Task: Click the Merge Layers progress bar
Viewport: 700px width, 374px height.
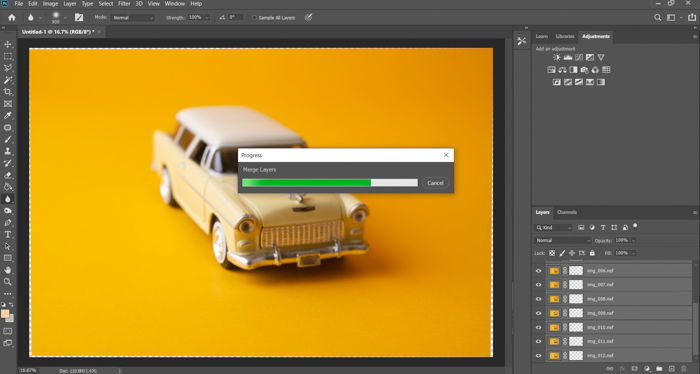Action: [x=330, y=183]
